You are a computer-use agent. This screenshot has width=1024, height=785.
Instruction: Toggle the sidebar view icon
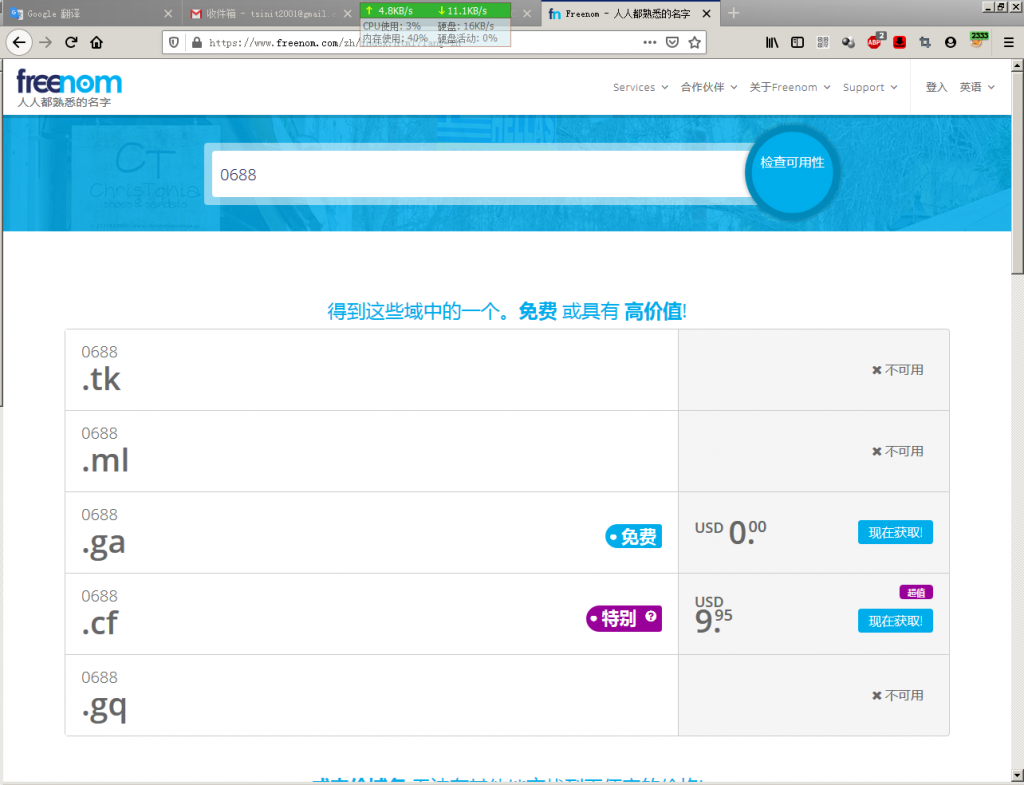click(x=797, y=42)
